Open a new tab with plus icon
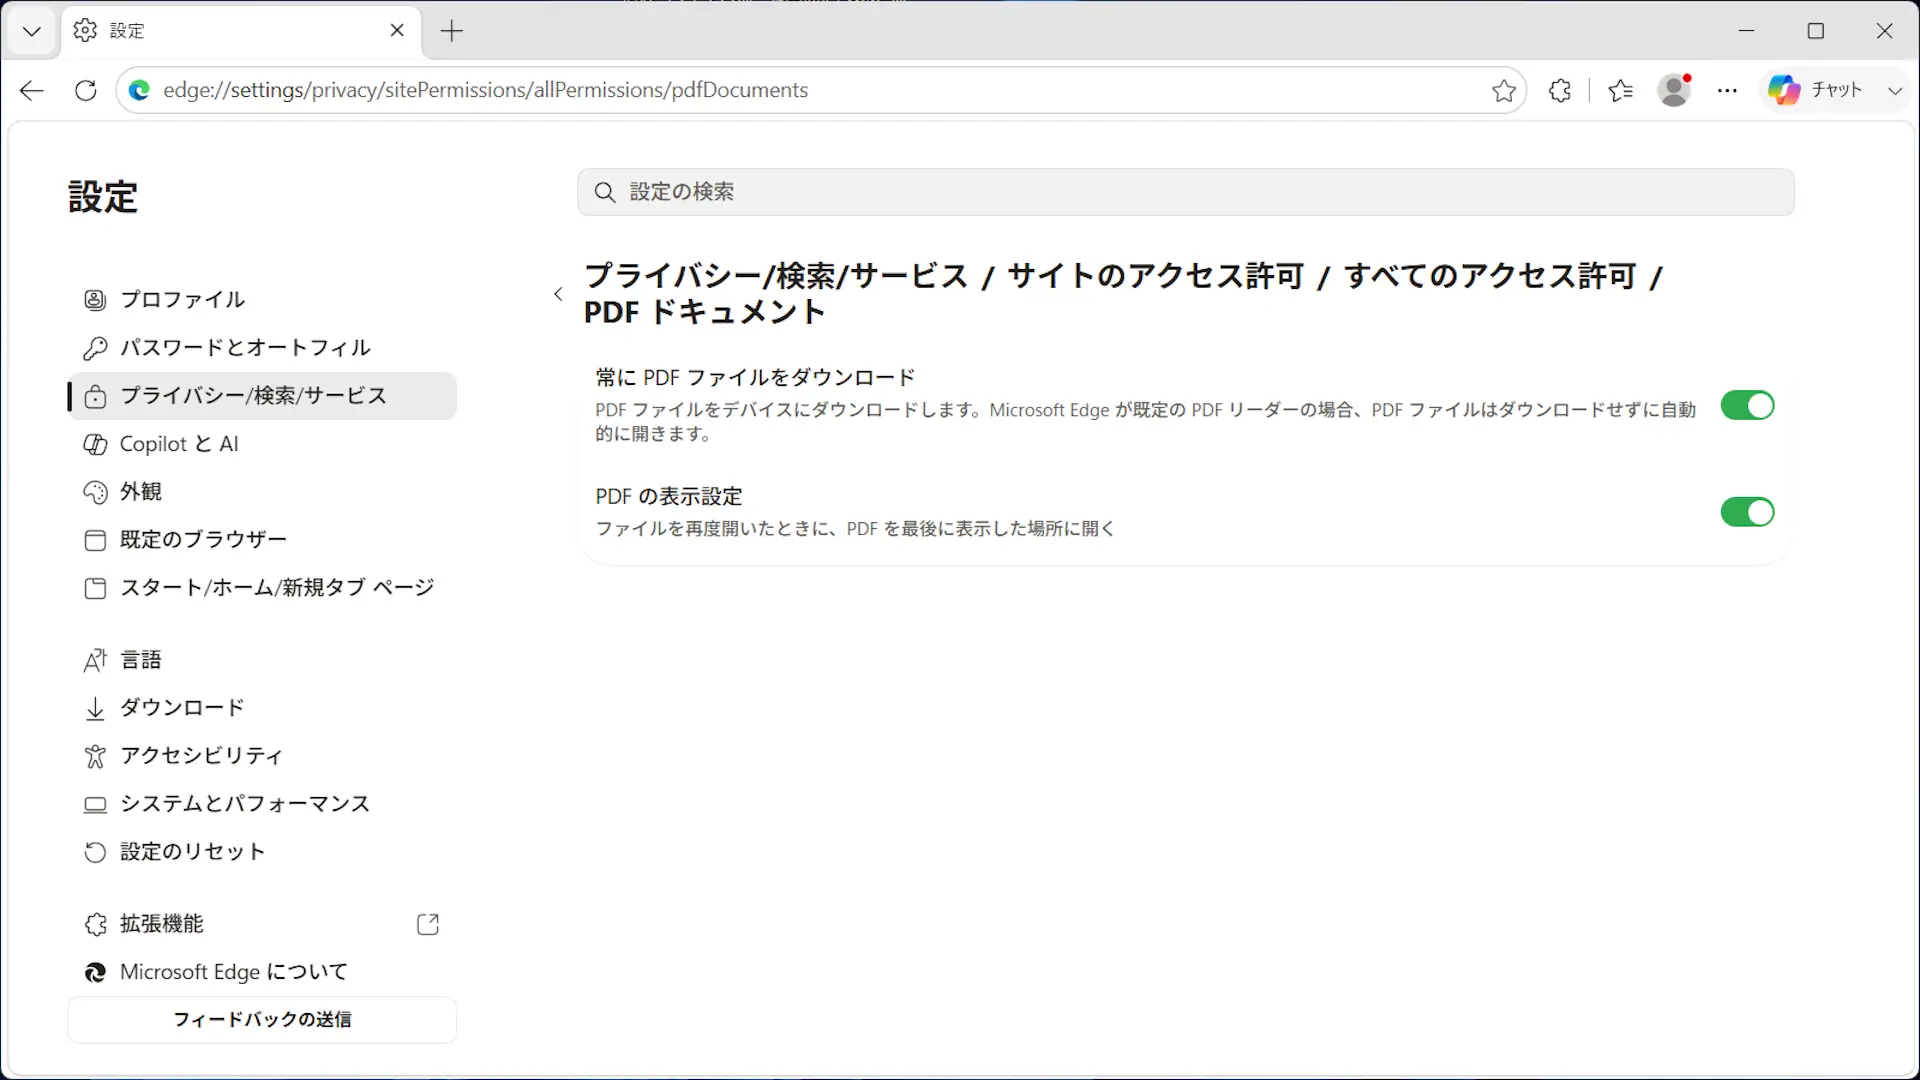 tap(452, 31)
